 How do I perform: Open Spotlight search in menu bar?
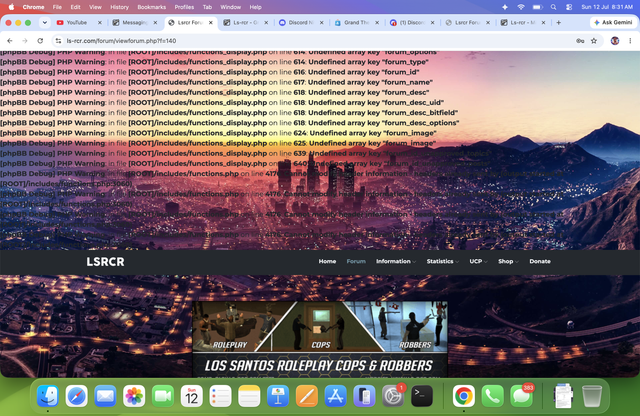click(x=553, y=7)
